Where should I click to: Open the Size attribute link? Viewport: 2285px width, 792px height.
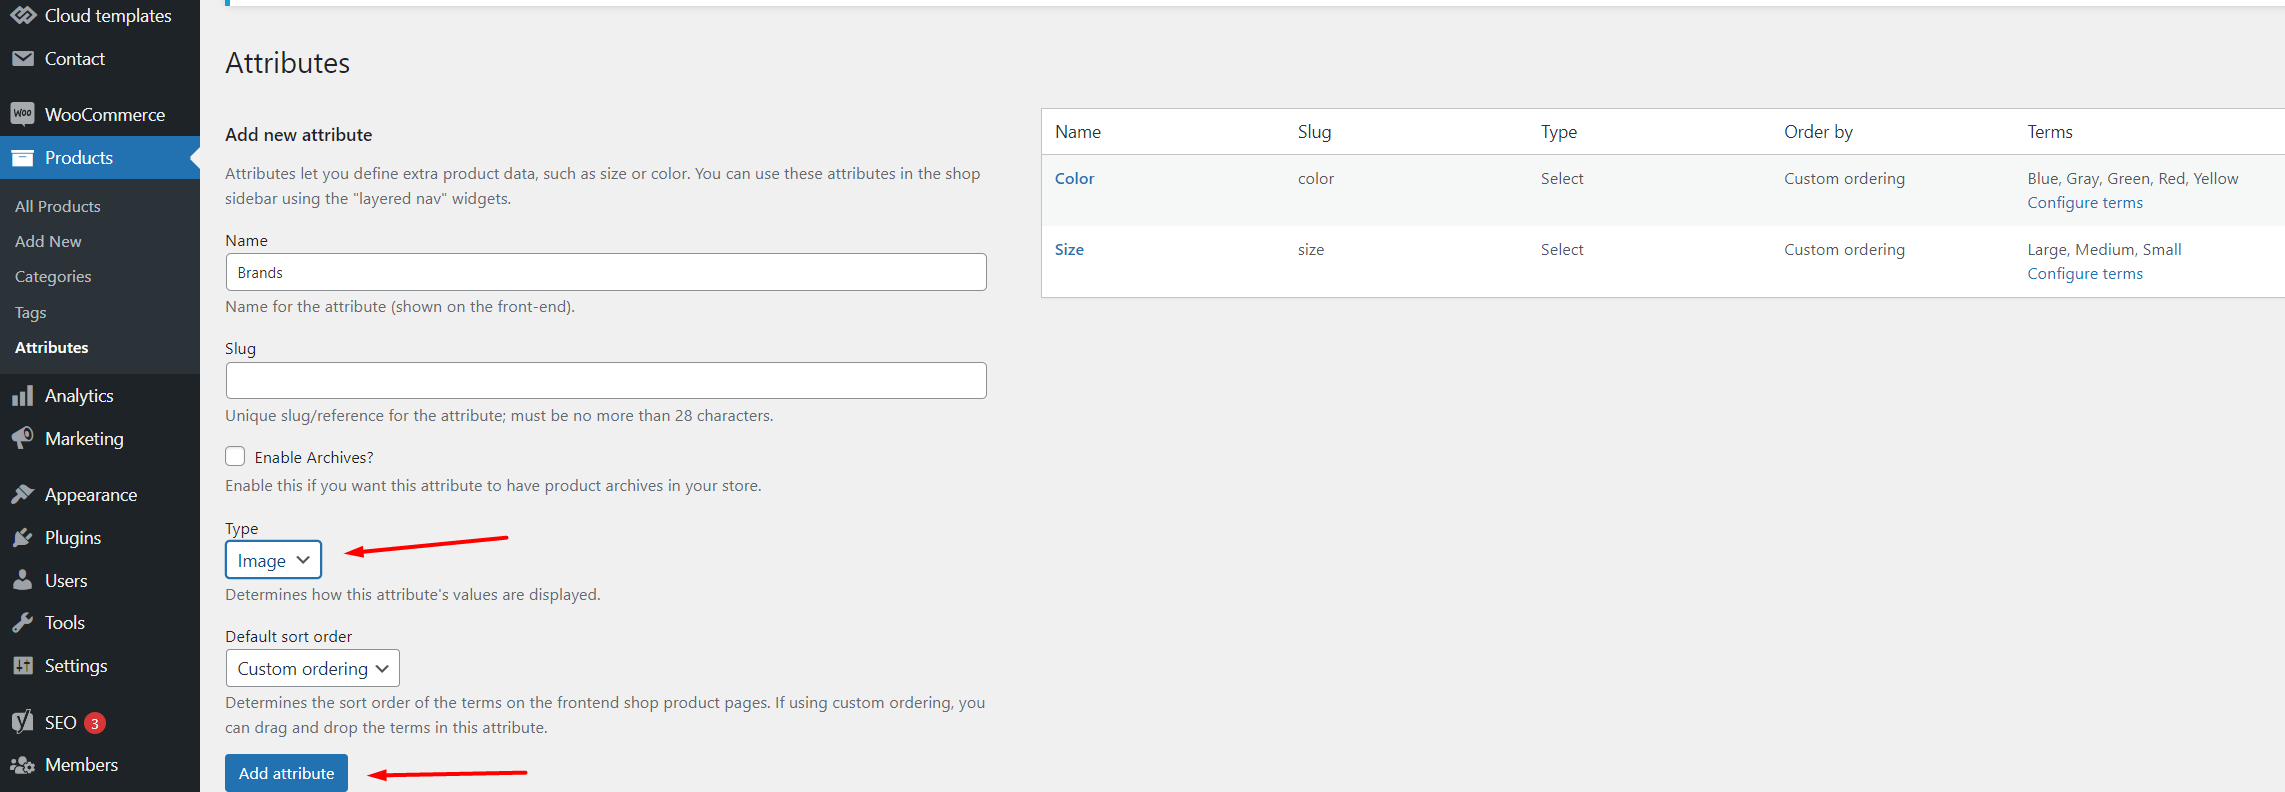(1069, 249)
